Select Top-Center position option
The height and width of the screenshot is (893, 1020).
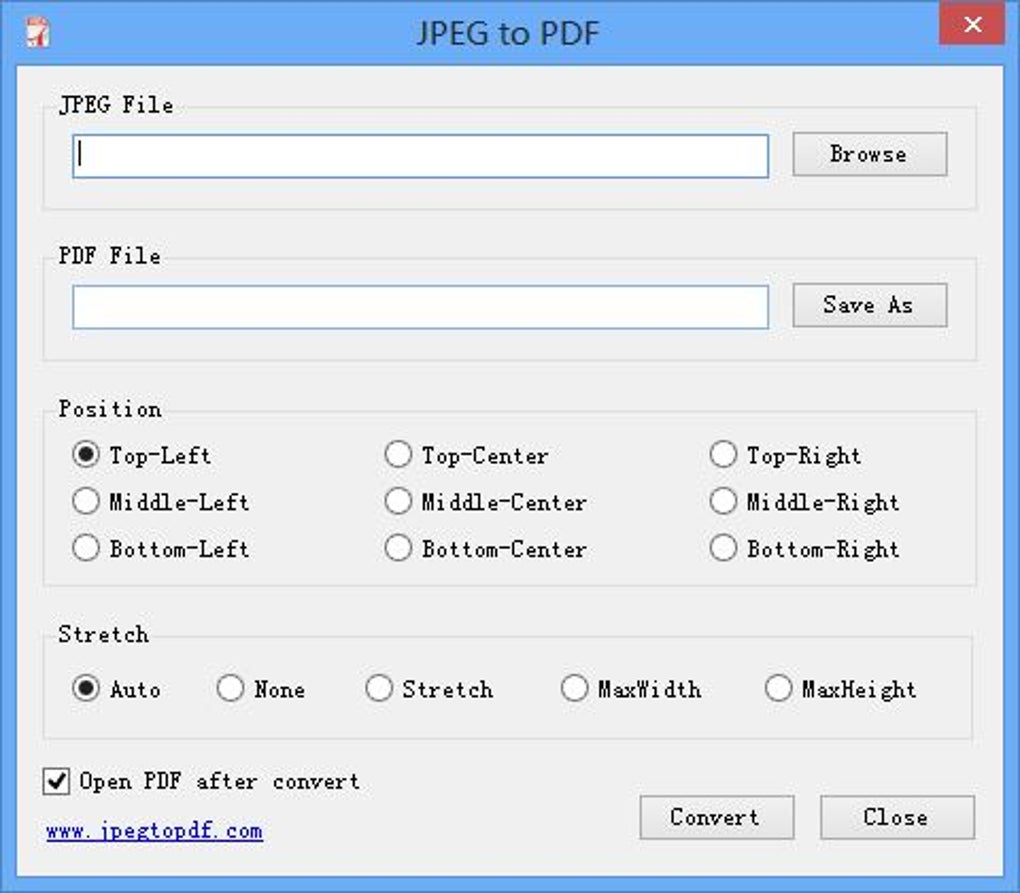(398, 455)
